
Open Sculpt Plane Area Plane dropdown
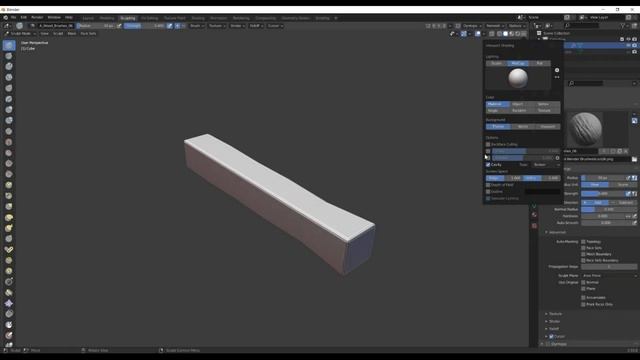[x=609, y=276]
